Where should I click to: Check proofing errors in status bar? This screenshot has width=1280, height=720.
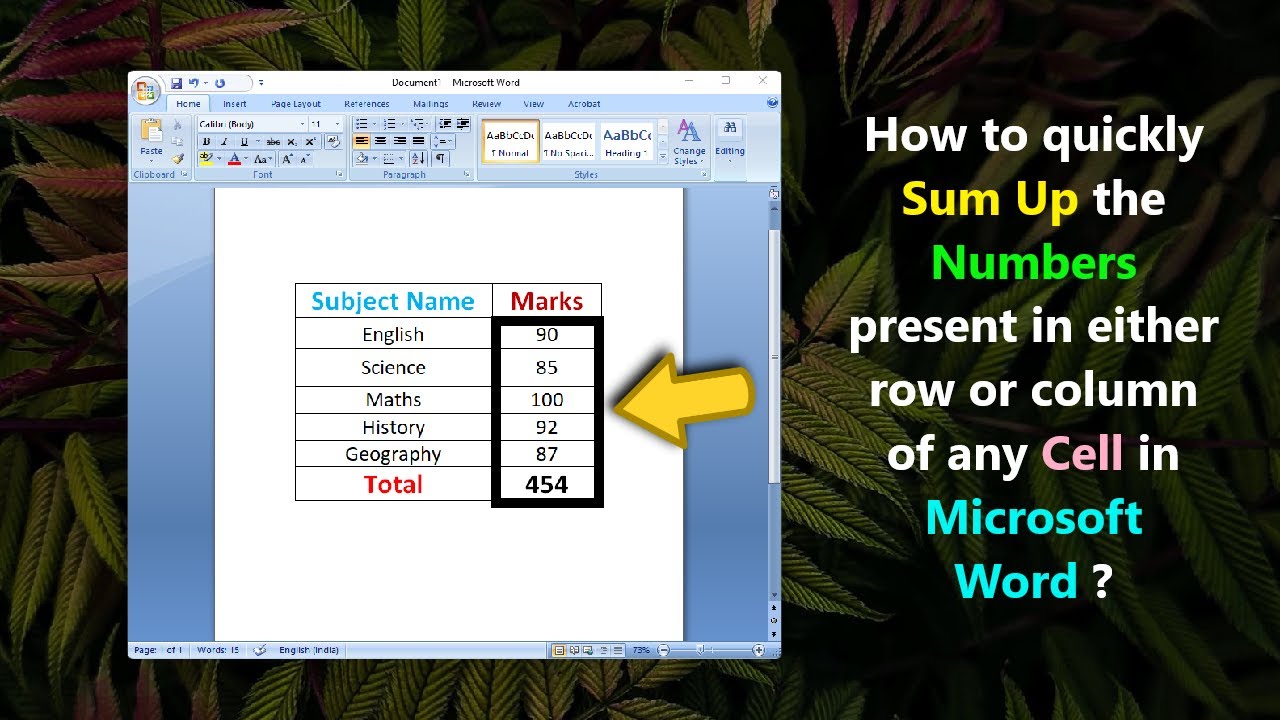260,650
